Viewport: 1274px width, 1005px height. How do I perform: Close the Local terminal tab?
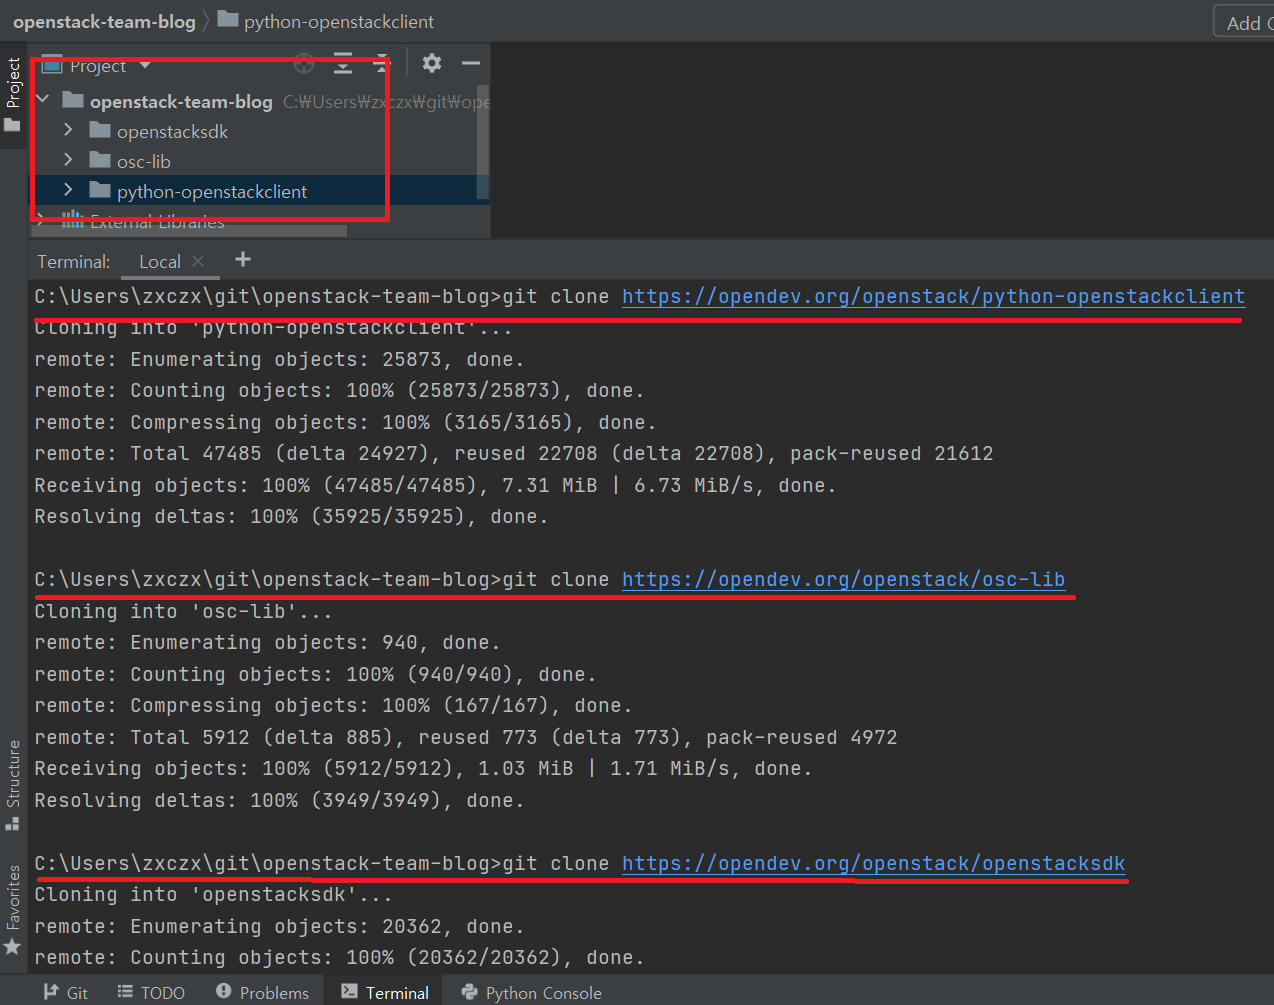click(198, 261)
